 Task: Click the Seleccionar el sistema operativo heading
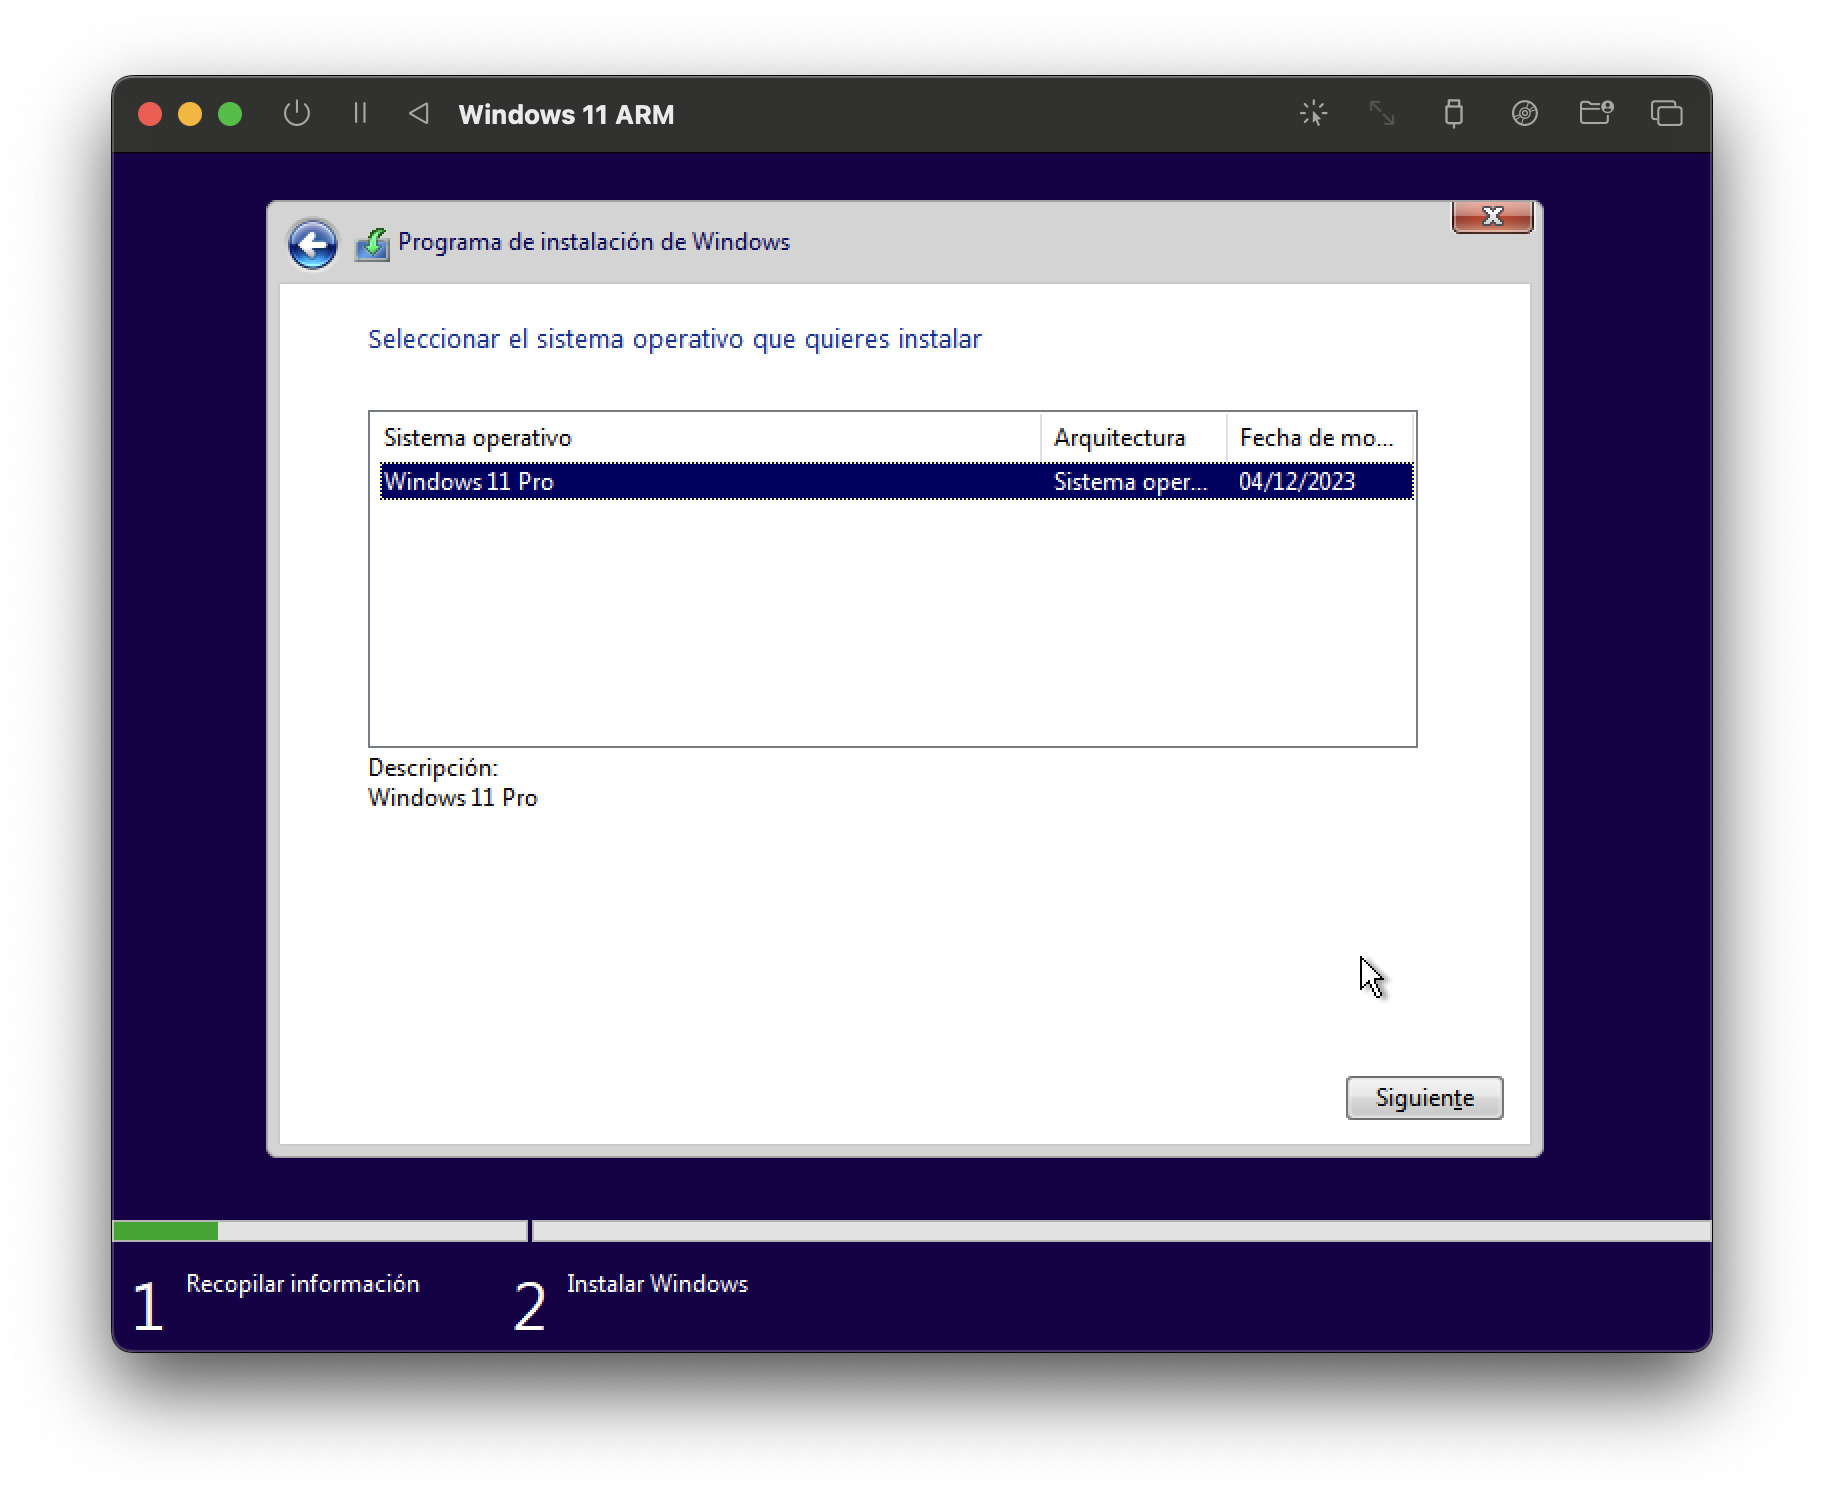pyautogui.click(x=675, y=339)
